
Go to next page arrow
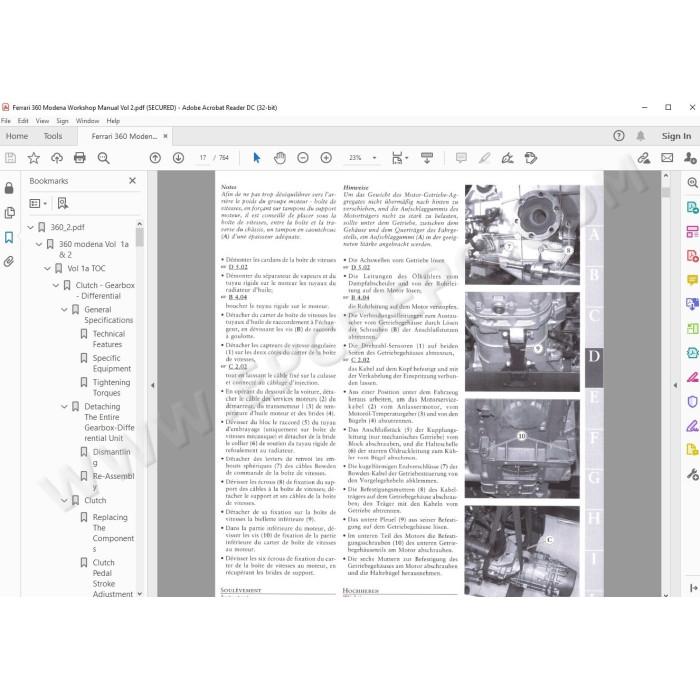click(178, 158)
